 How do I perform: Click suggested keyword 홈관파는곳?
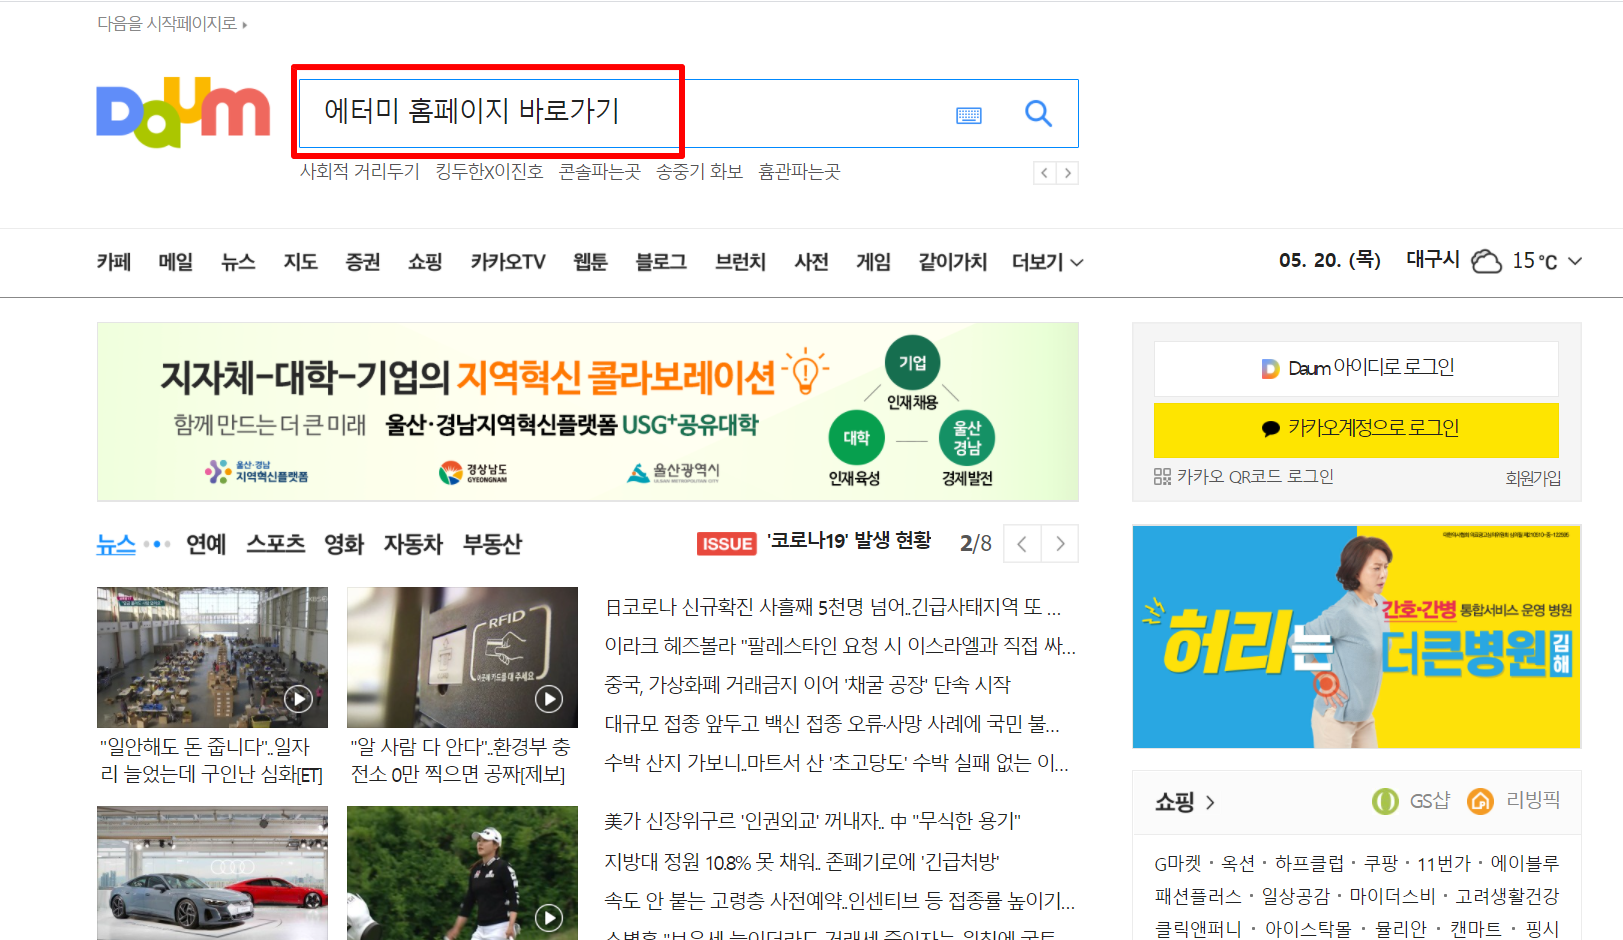click(799, 172)
